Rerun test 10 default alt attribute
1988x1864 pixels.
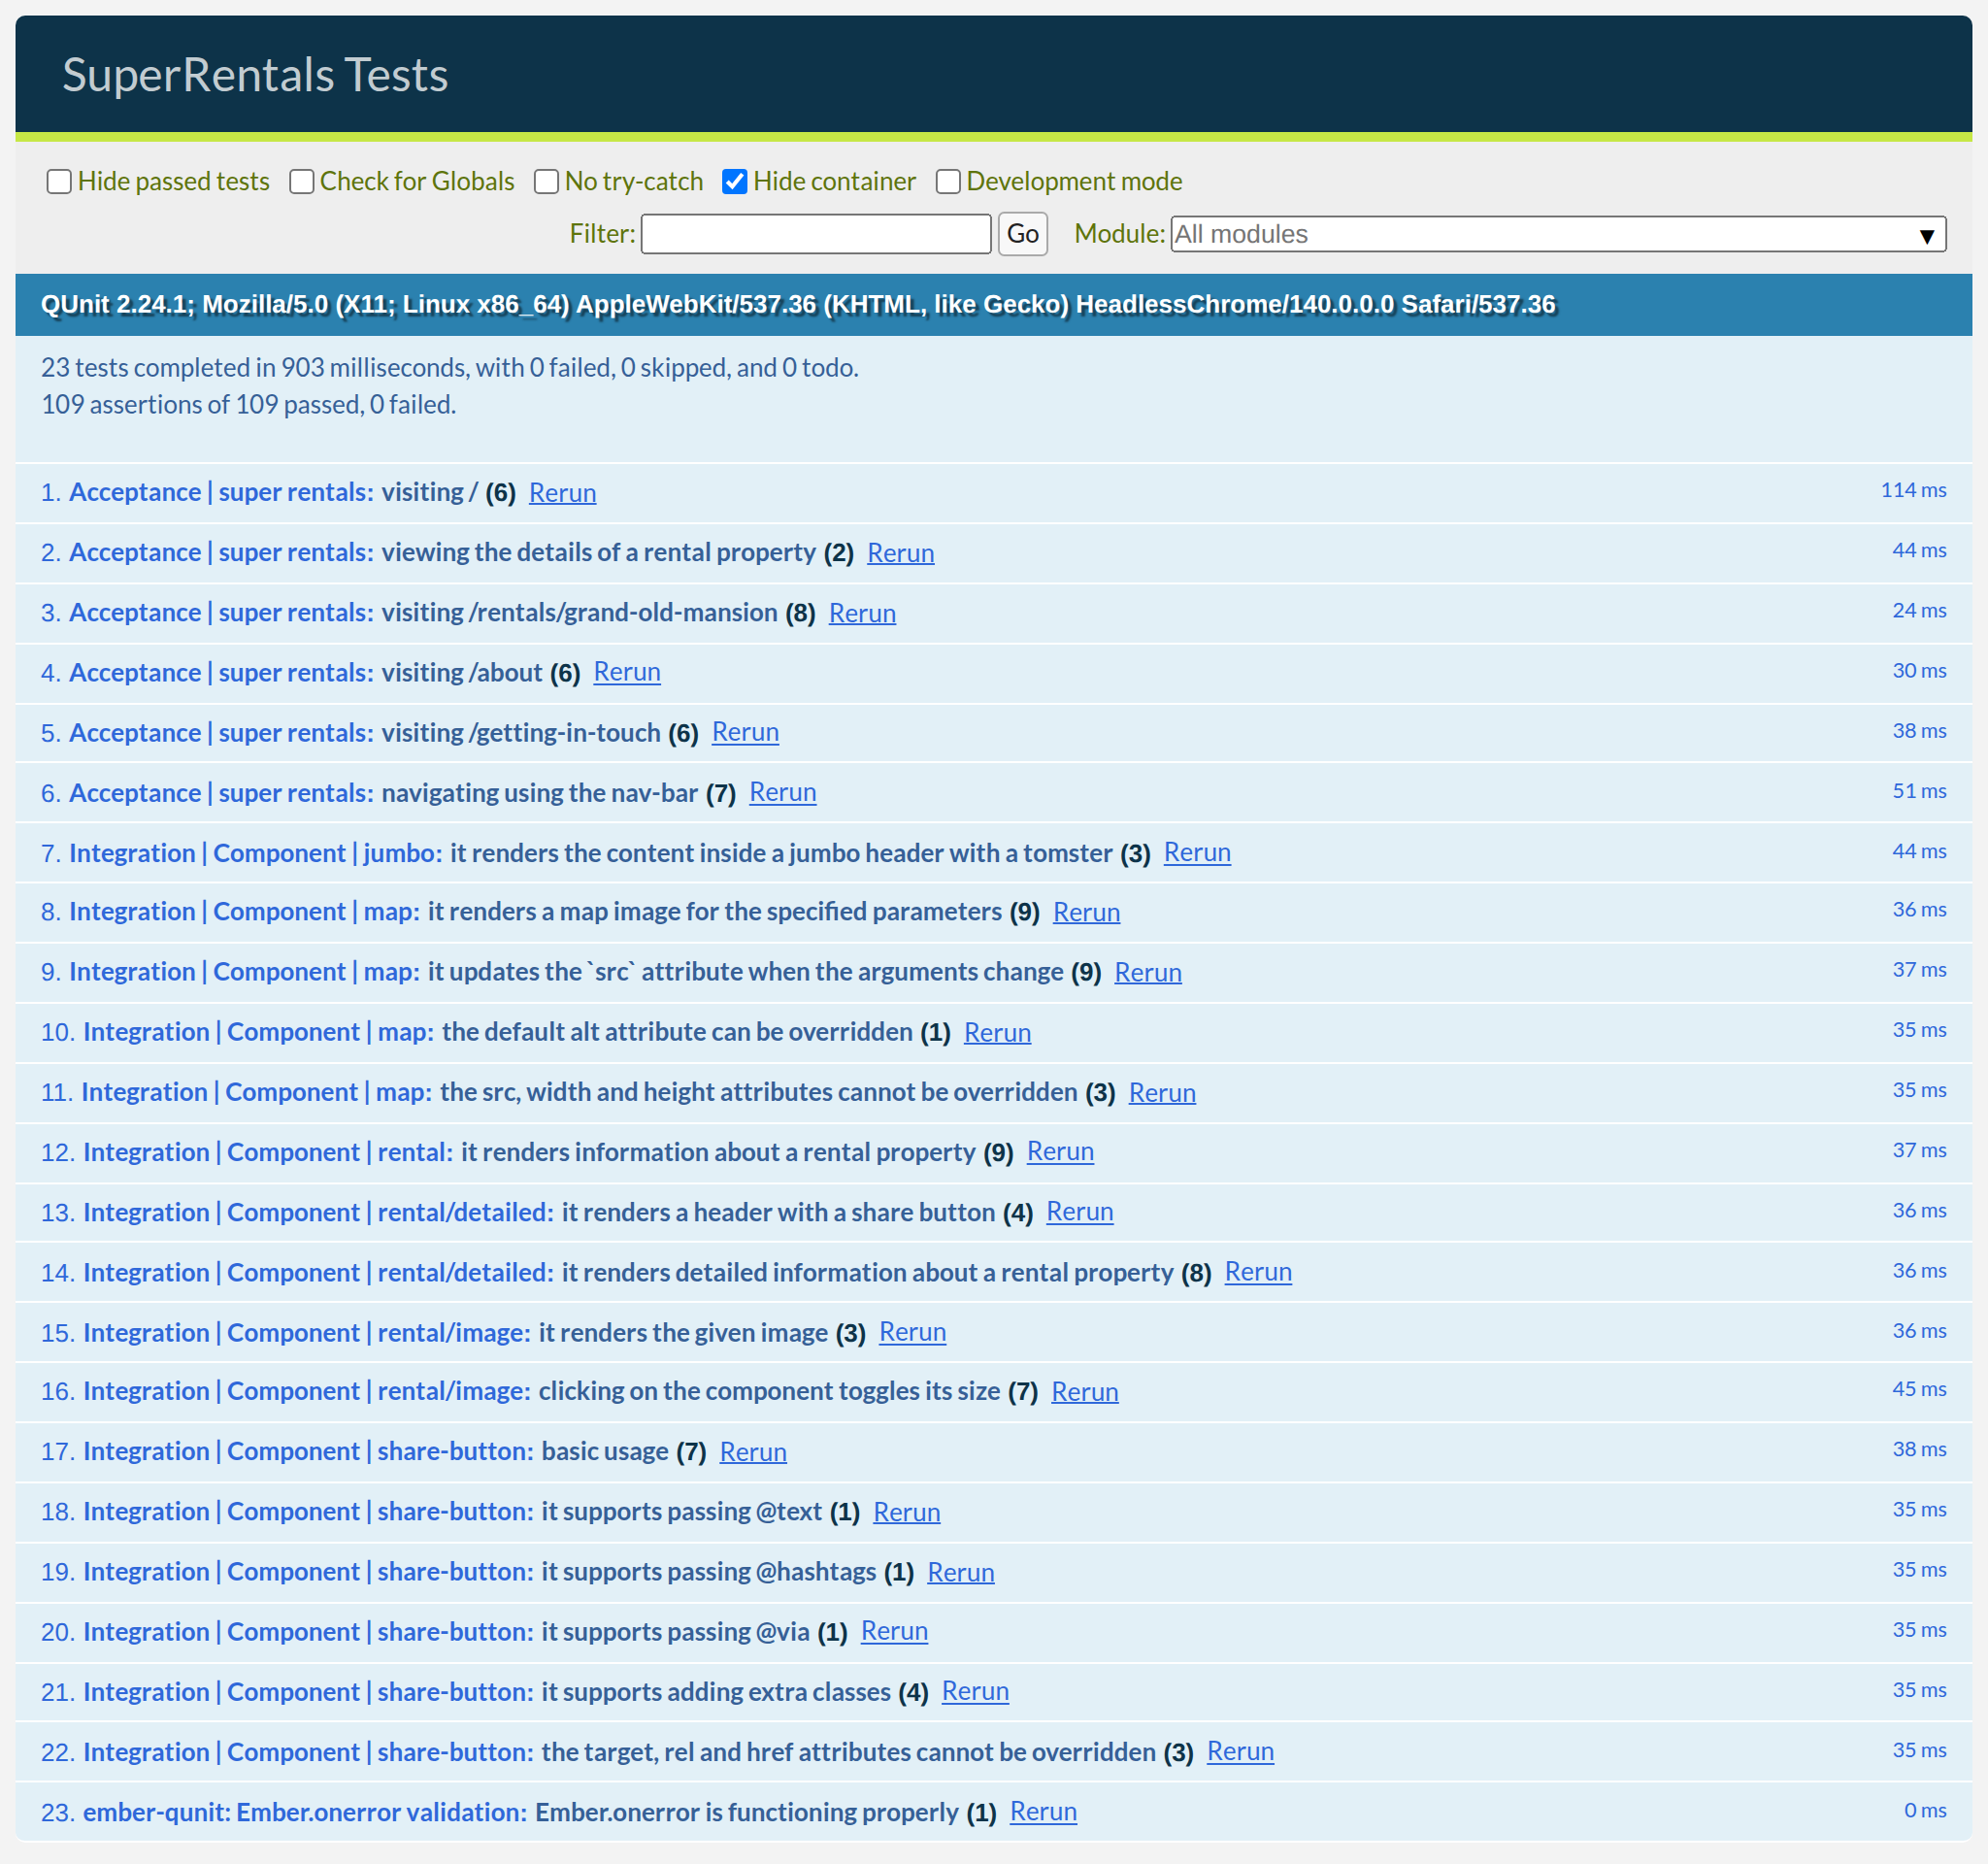996,1033
